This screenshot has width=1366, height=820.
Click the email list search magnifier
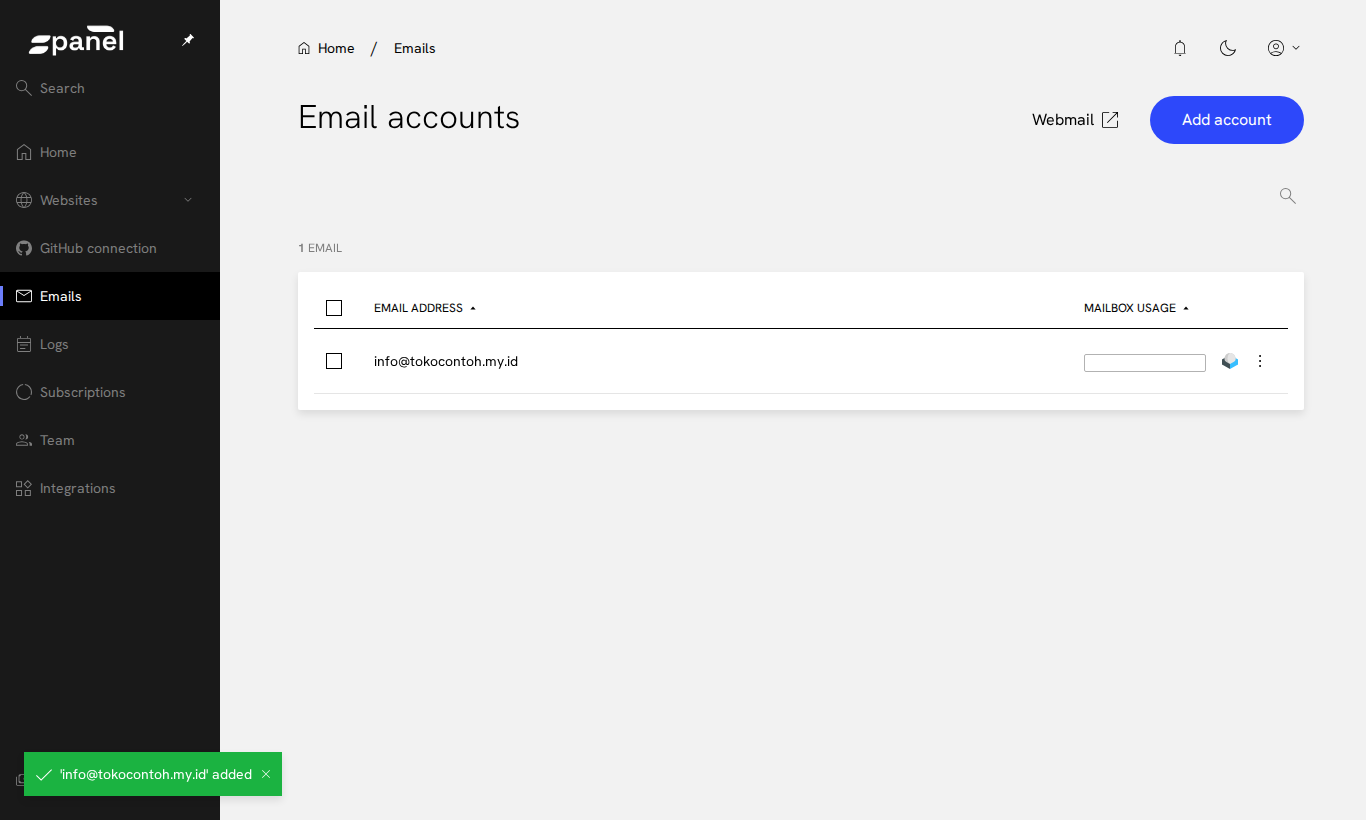pos(1288,196)
